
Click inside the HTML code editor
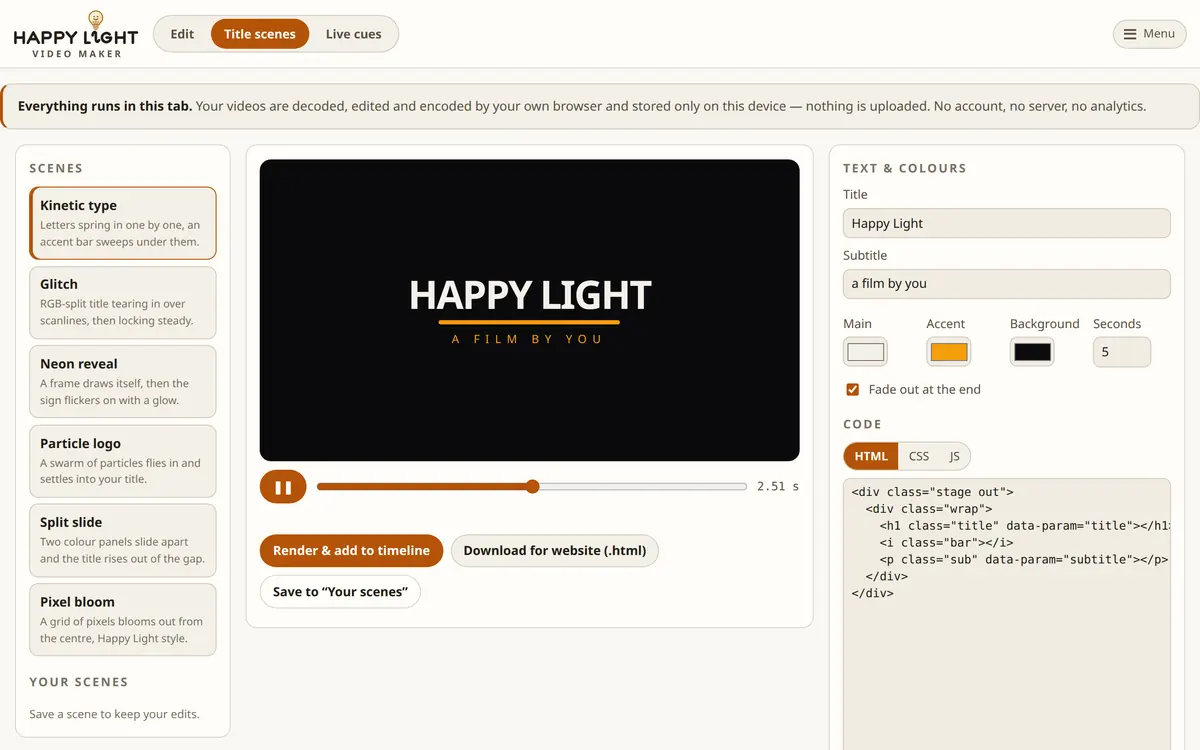pos(1006,614)
